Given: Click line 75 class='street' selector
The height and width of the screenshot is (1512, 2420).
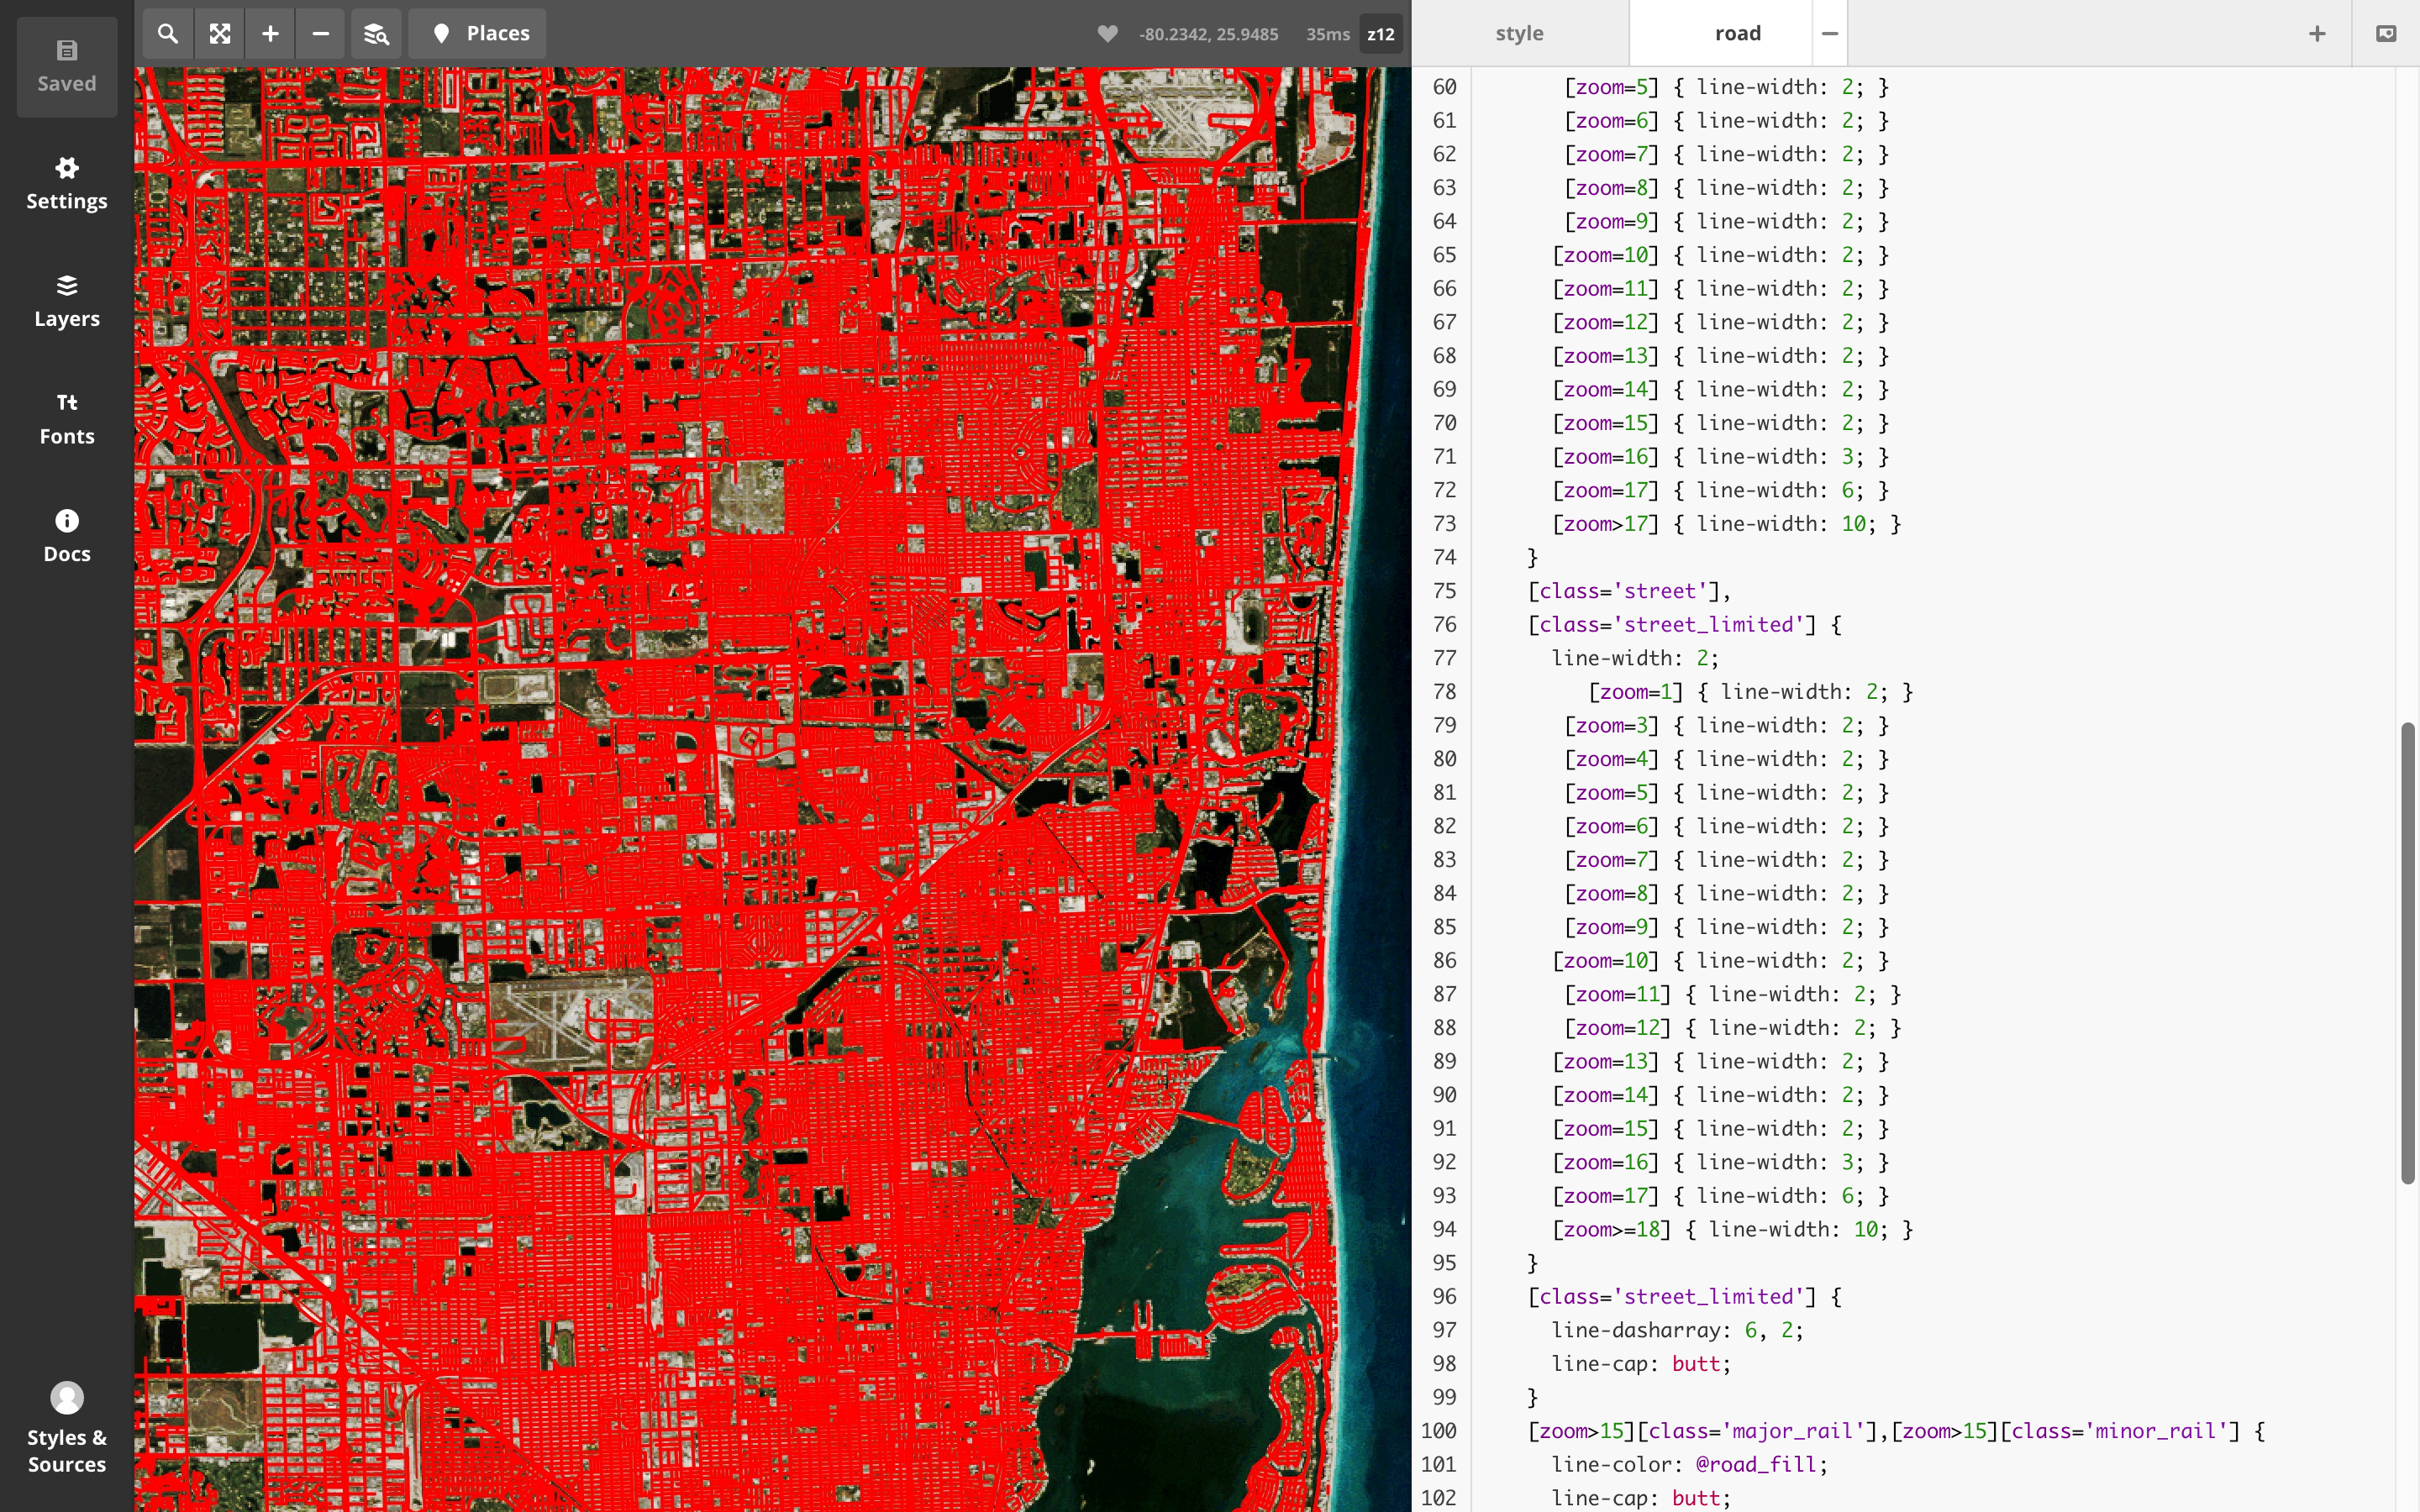Looking at the screenshot, I should click(x=1629, y=591).
